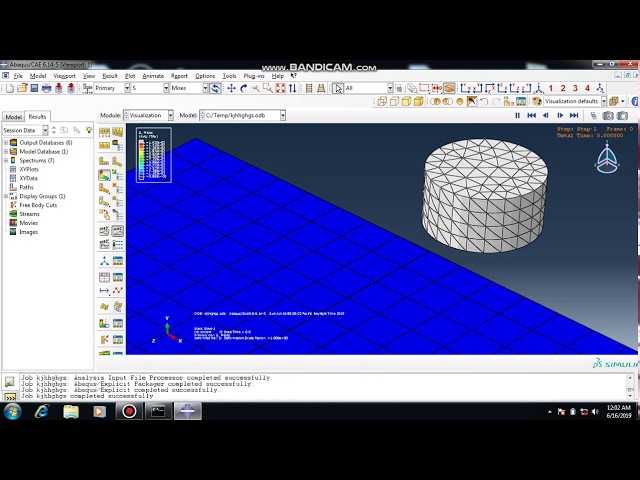
Task: Open the File menu
Action: coord(18,76)
